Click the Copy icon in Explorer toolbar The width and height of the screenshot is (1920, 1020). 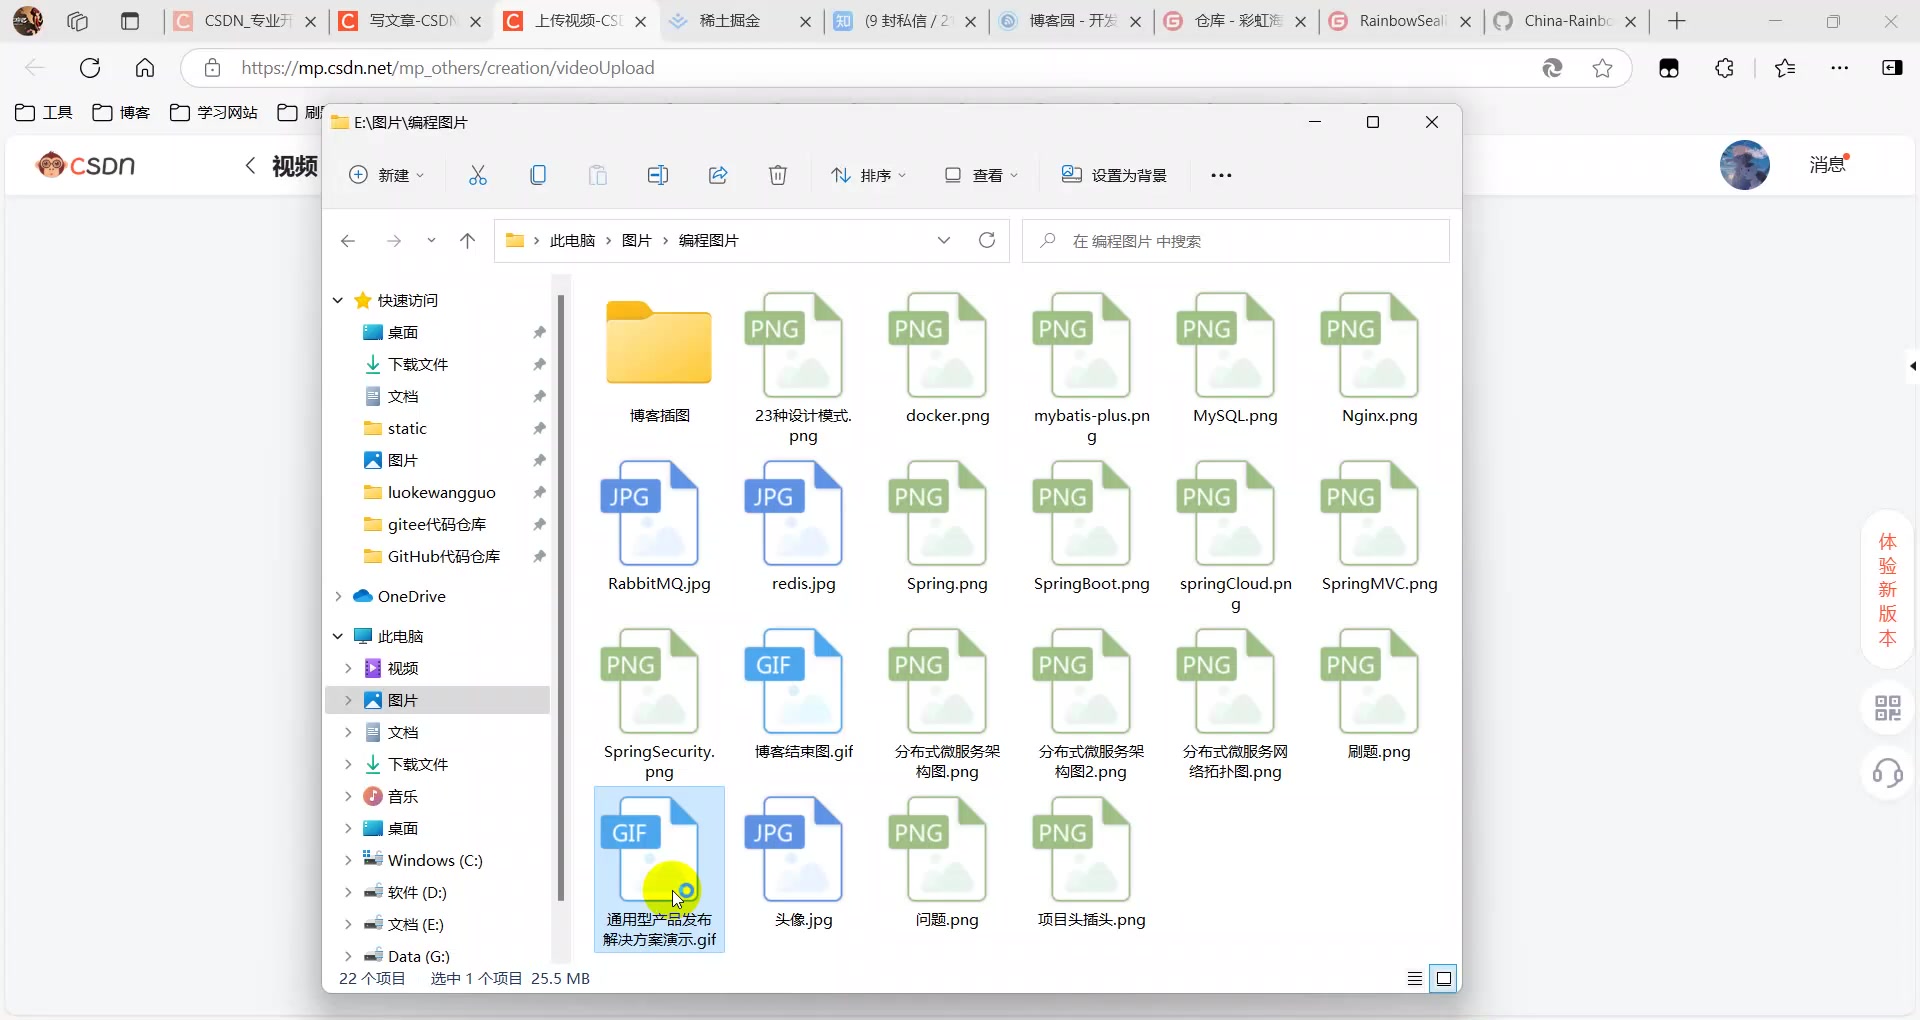538,175
